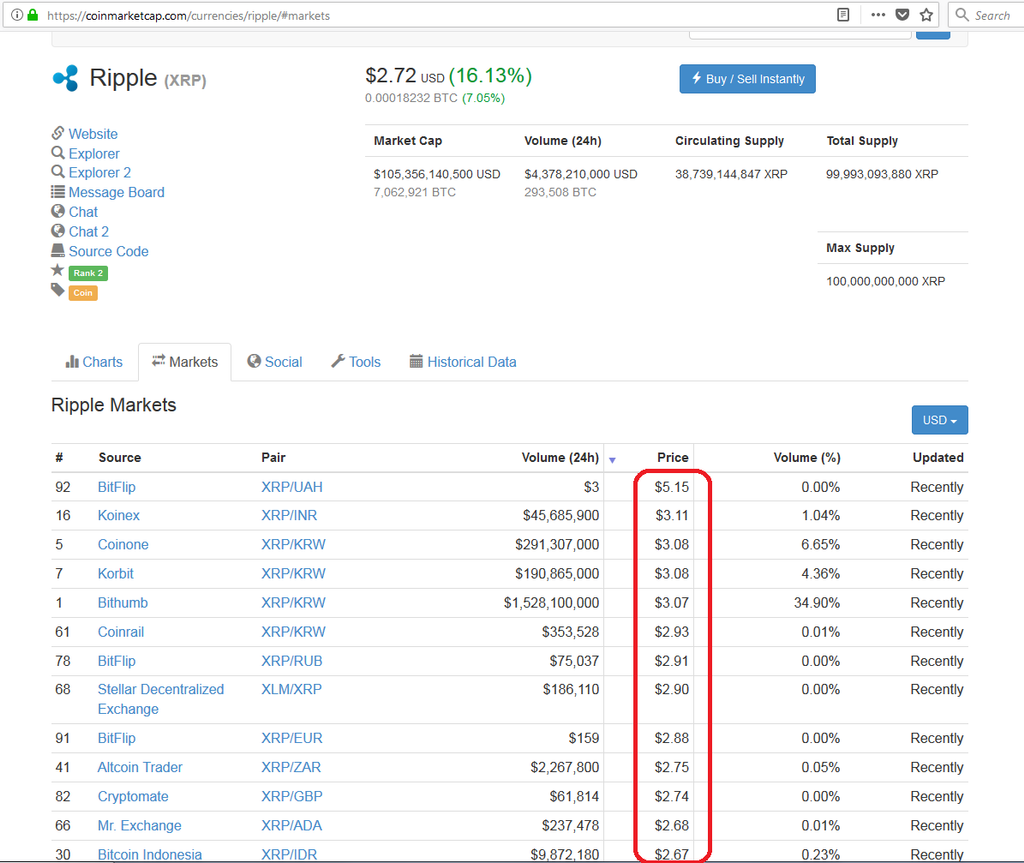This screenshot has width=1024, height=863.
Task: Select the $105,356,140,500 USD market cap value
Action: (437, 174)
